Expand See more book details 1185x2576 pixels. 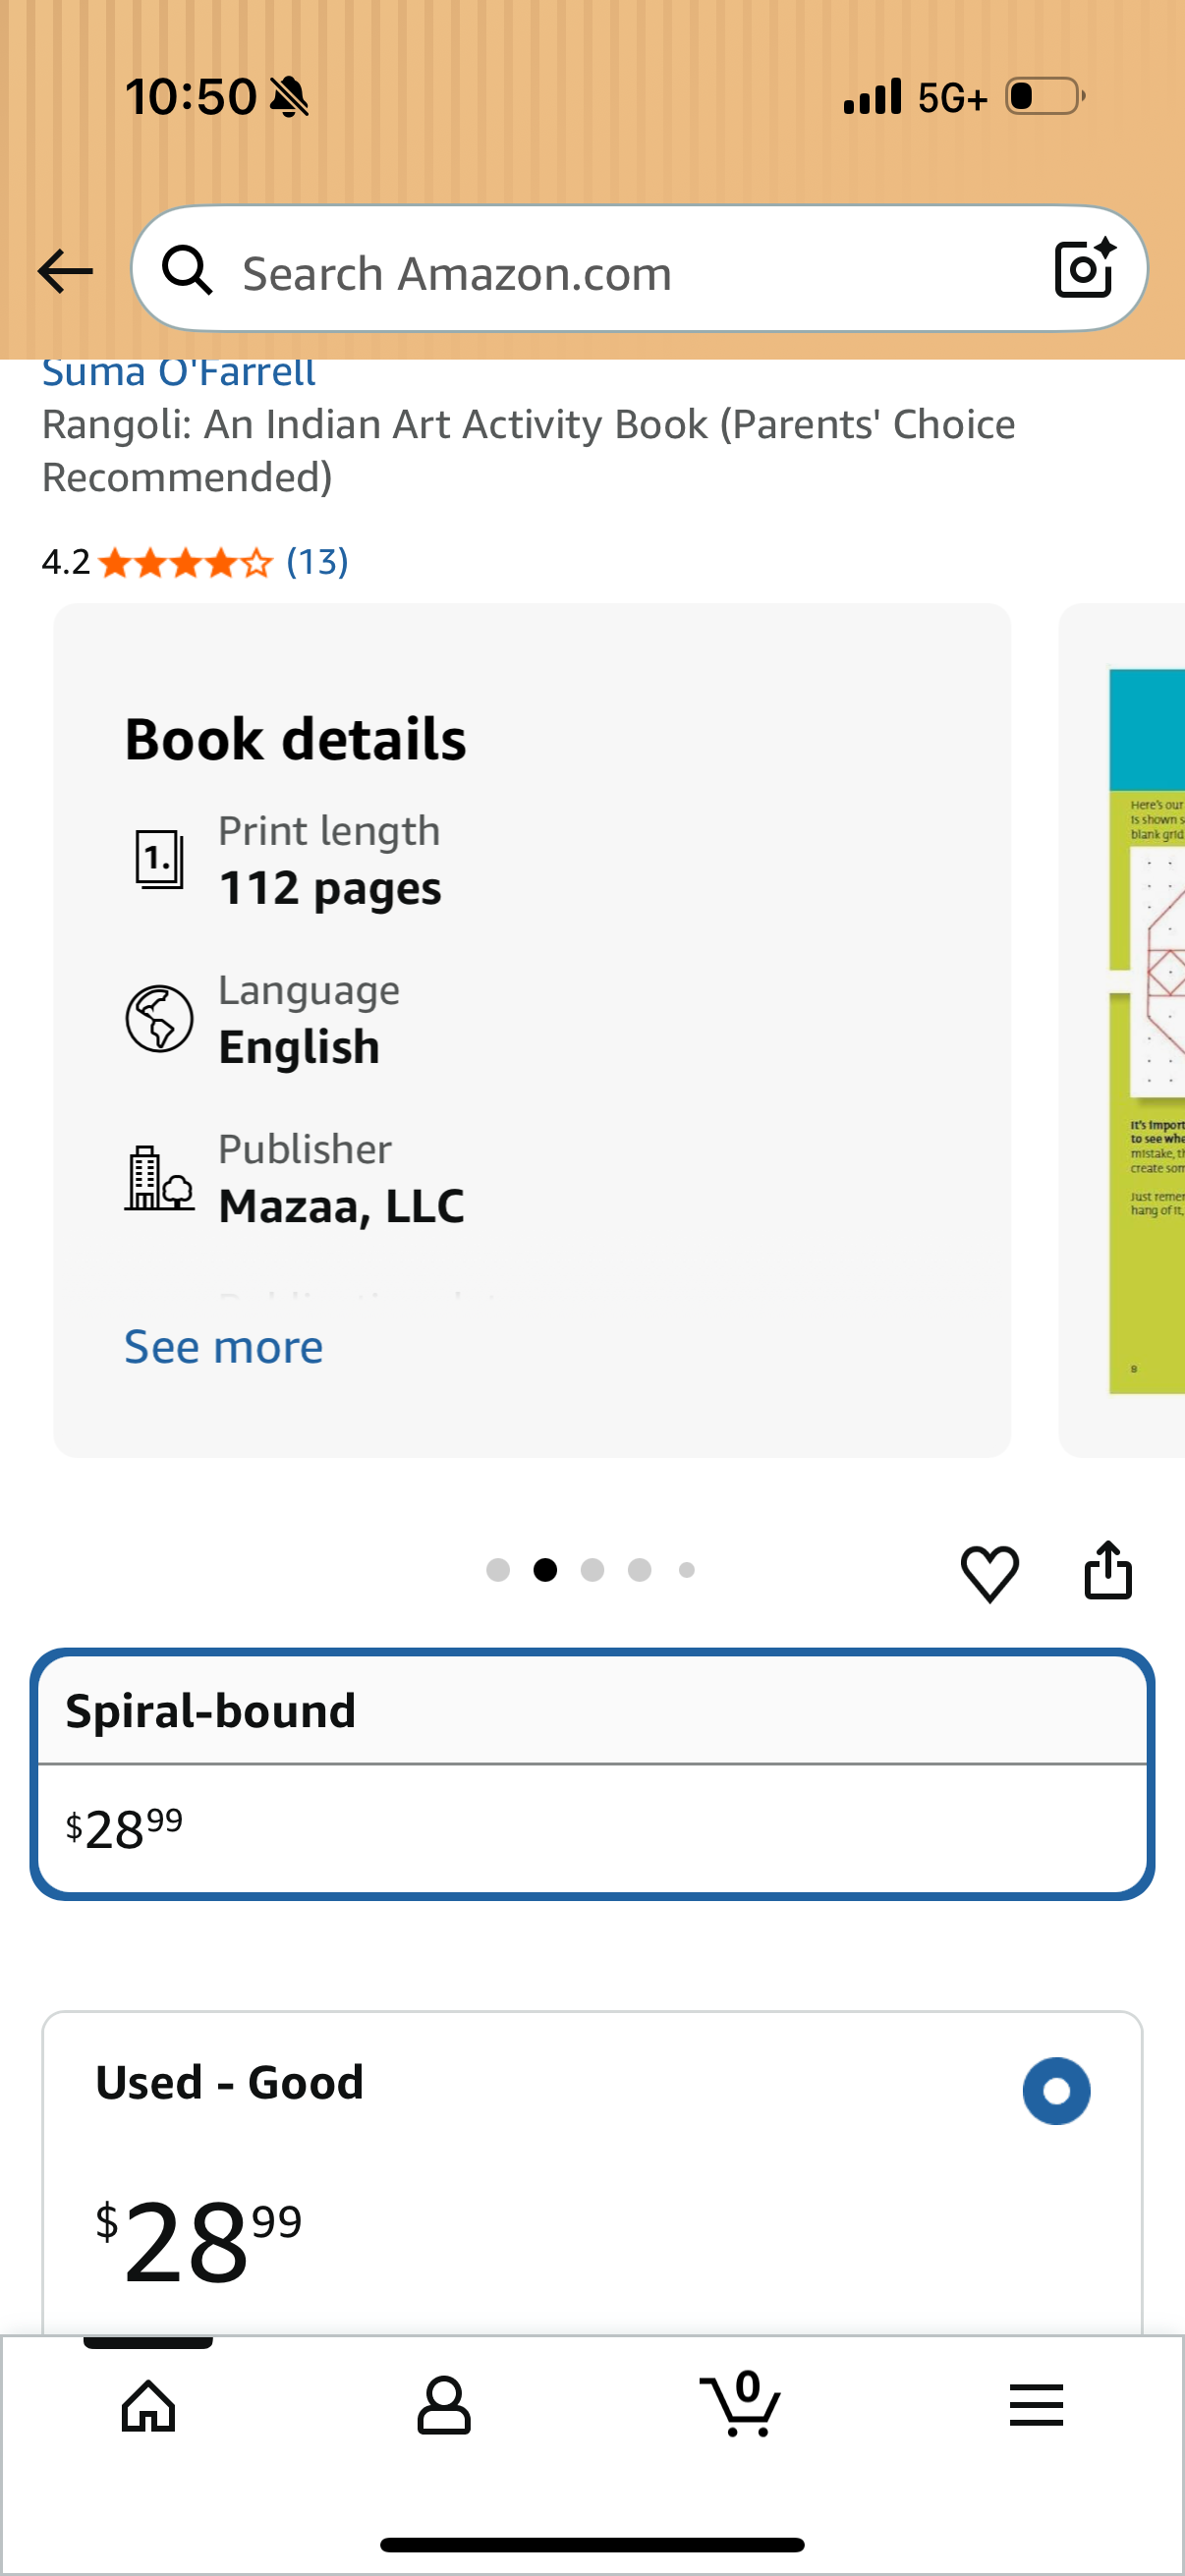tap(224, 1347)
